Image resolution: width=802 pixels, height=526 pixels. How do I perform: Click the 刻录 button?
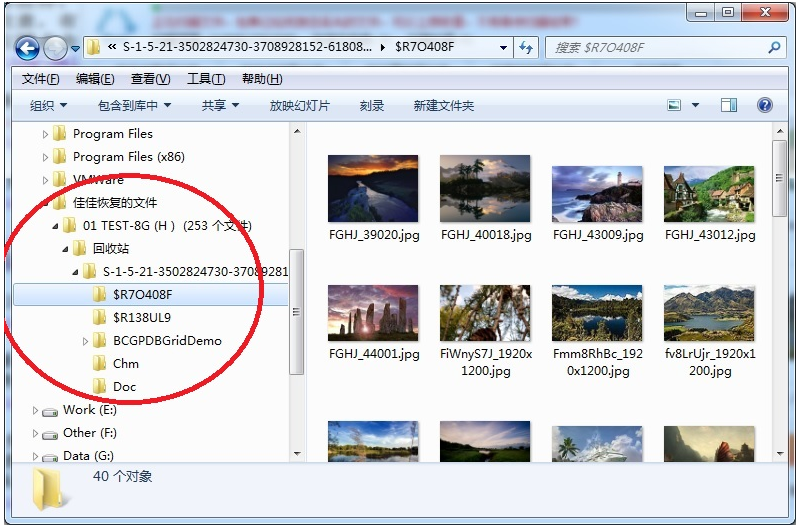point(371,105)
